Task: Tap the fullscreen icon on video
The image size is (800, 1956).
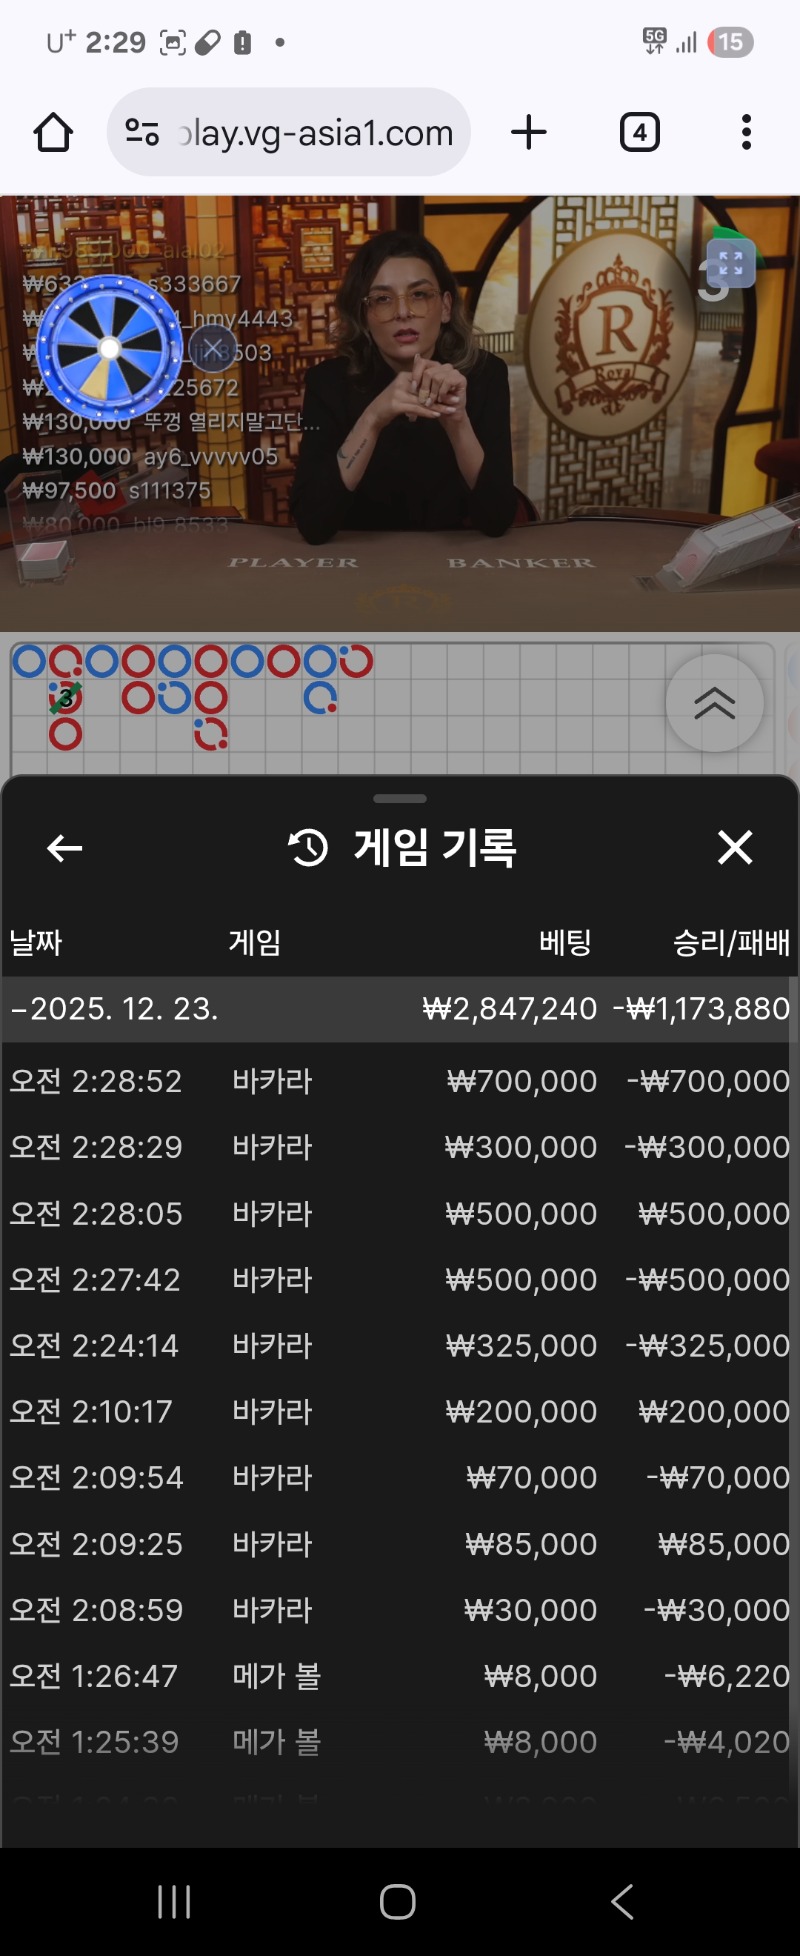Action: point(731,263)
